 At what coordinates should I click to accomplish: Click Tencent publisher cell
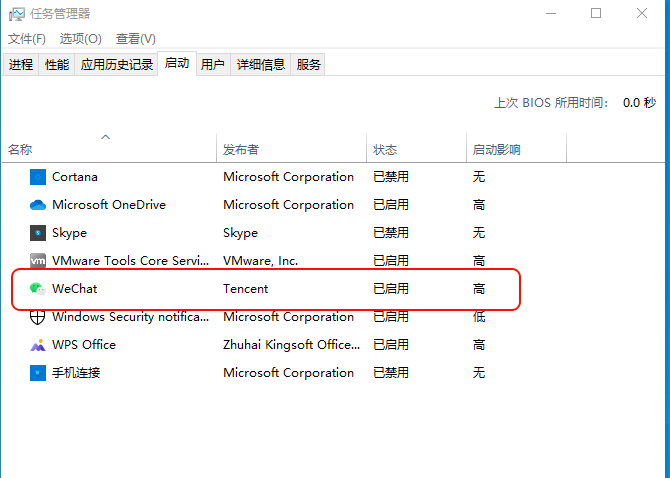pos(245,289)
